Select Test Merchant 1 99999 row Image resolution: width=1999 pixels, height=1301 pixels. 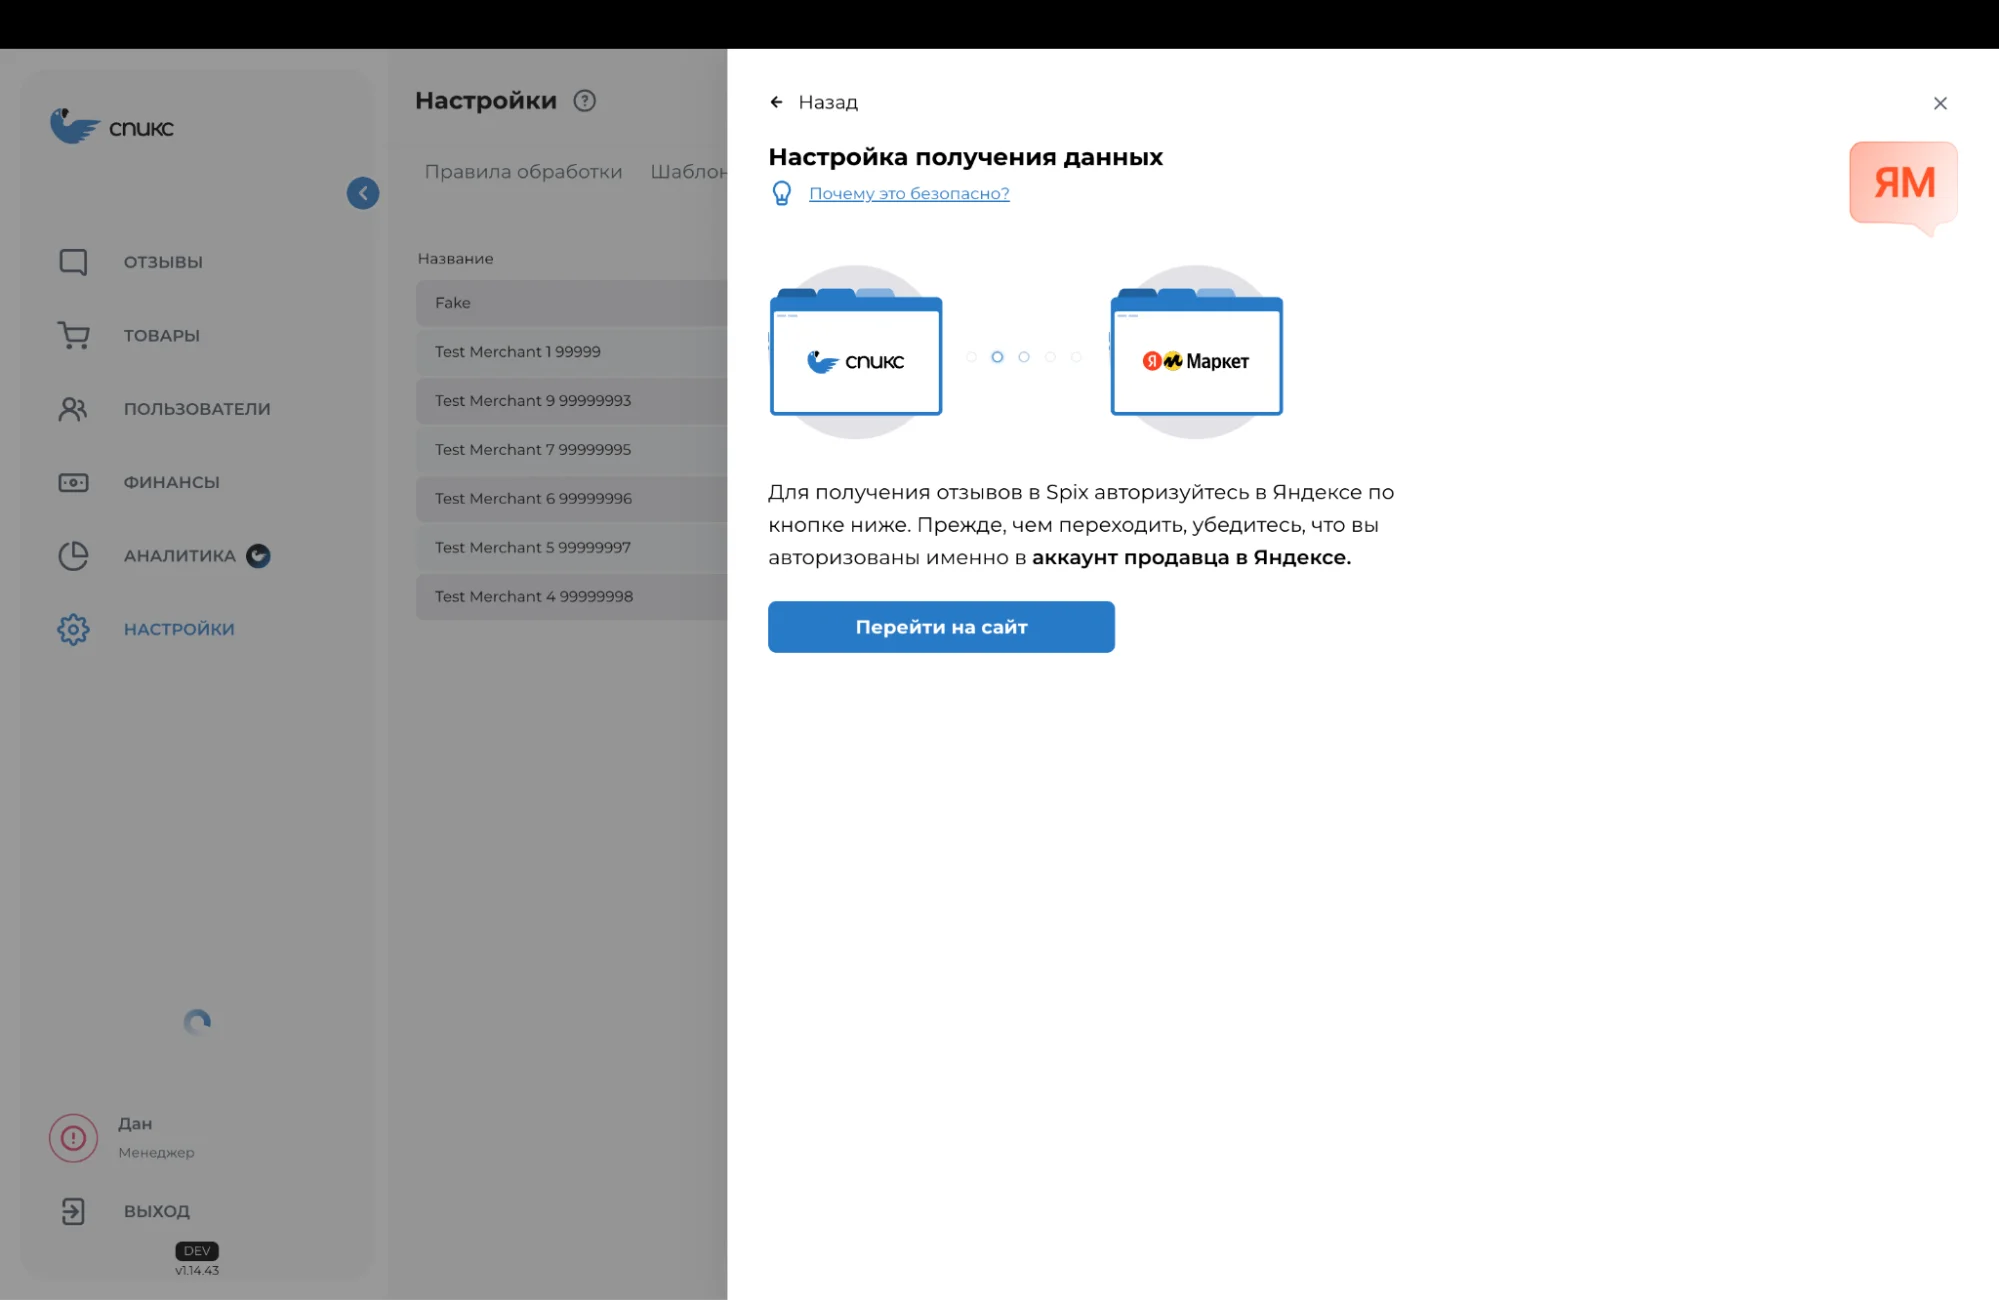click(572, 352)
